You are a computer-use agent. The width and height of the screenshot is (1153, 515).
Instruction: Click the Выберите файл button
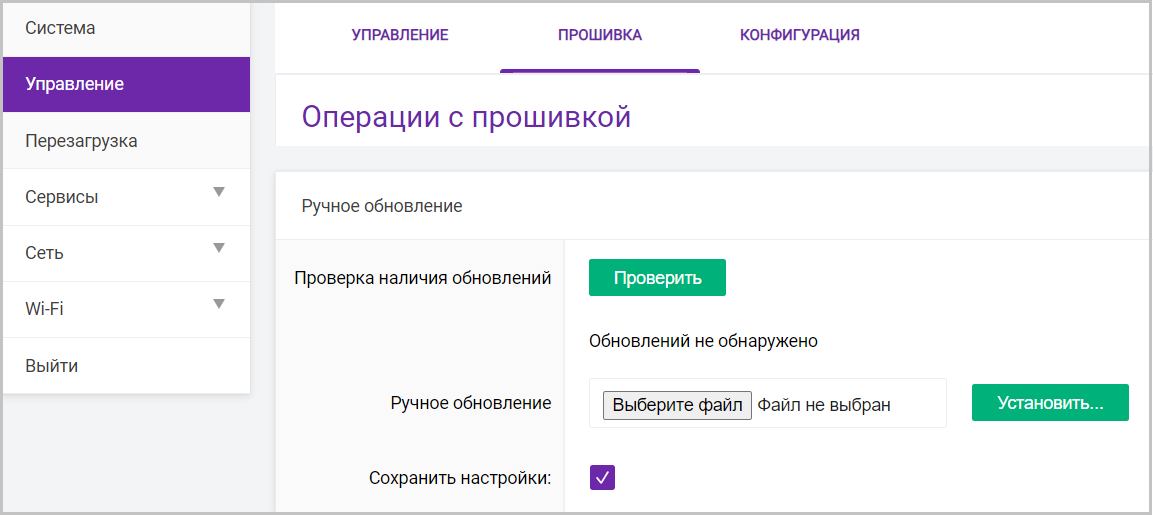point(677,405)
